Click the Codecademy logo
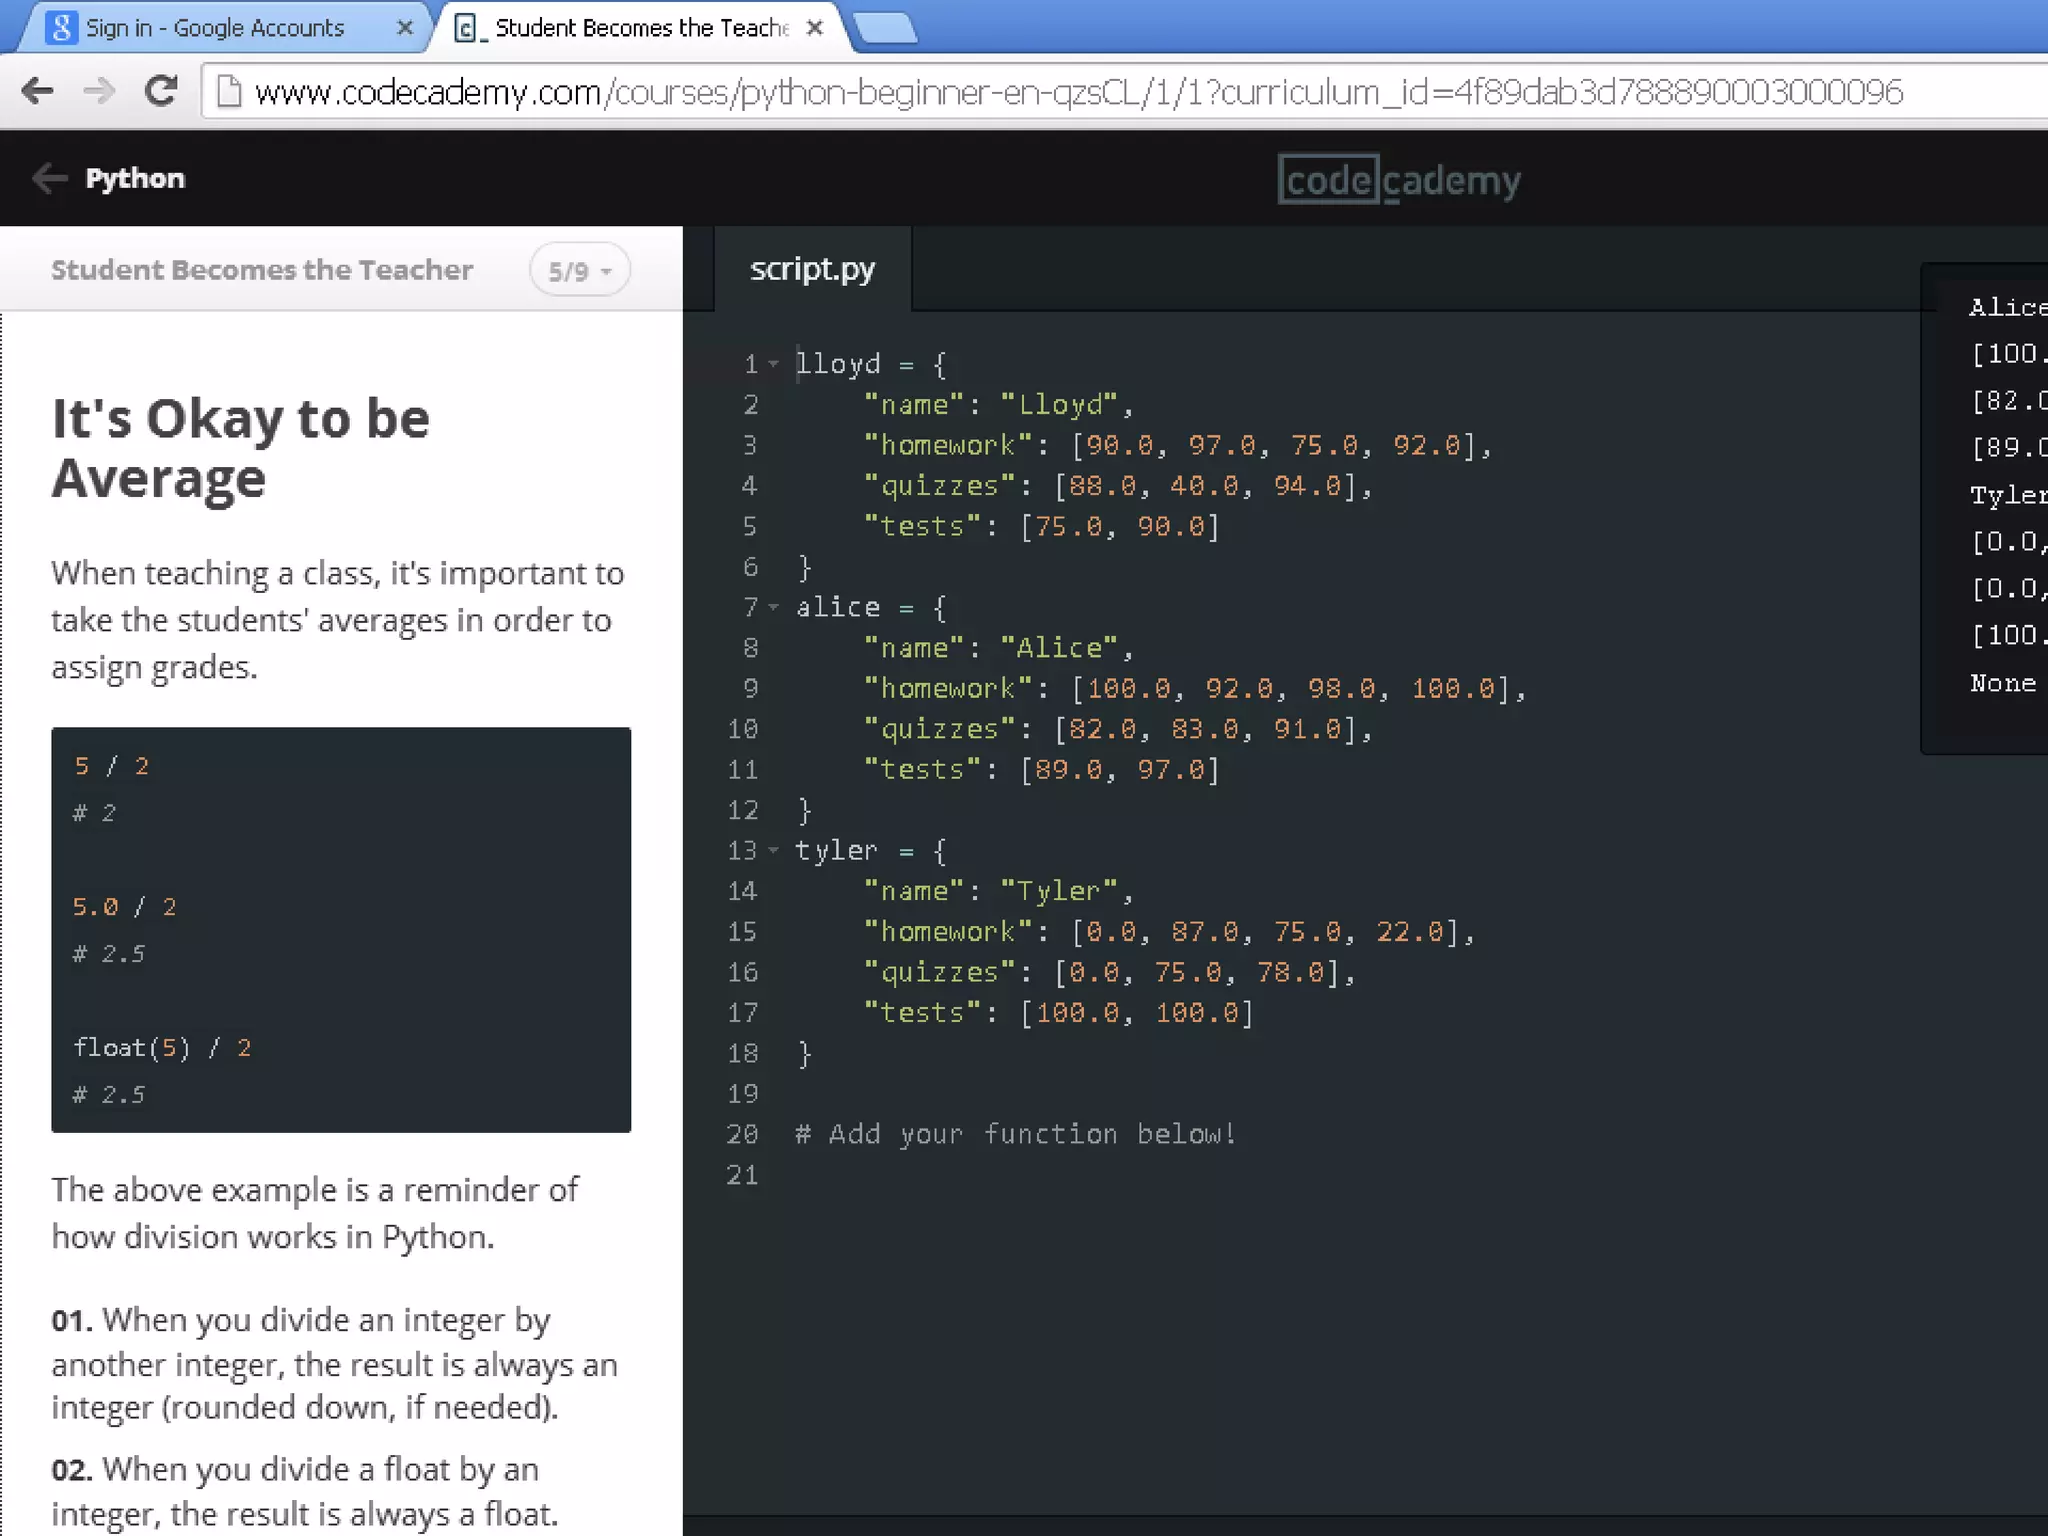 pyautogui.click(x=1399, y=180)
